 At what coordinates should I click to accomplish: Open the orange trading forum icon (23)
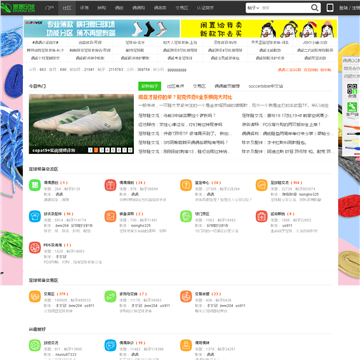coord(186,296)
